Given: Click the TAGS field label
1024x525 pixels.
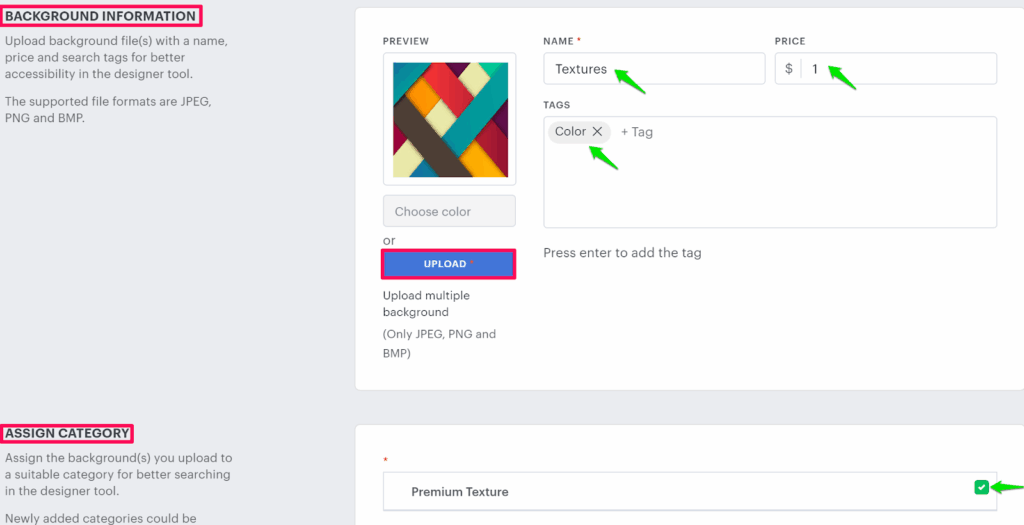Looking at the screenshot, I should [x=557, y=105].
